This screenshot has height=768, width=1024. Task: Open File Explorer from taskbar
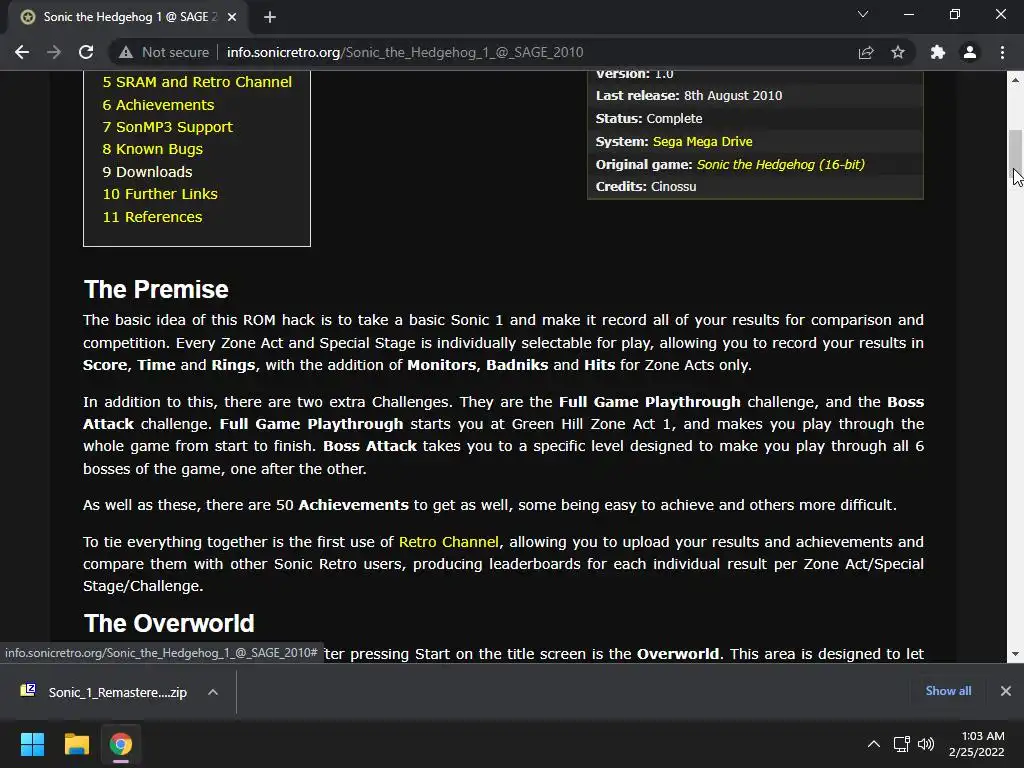[x=76, y=744]
